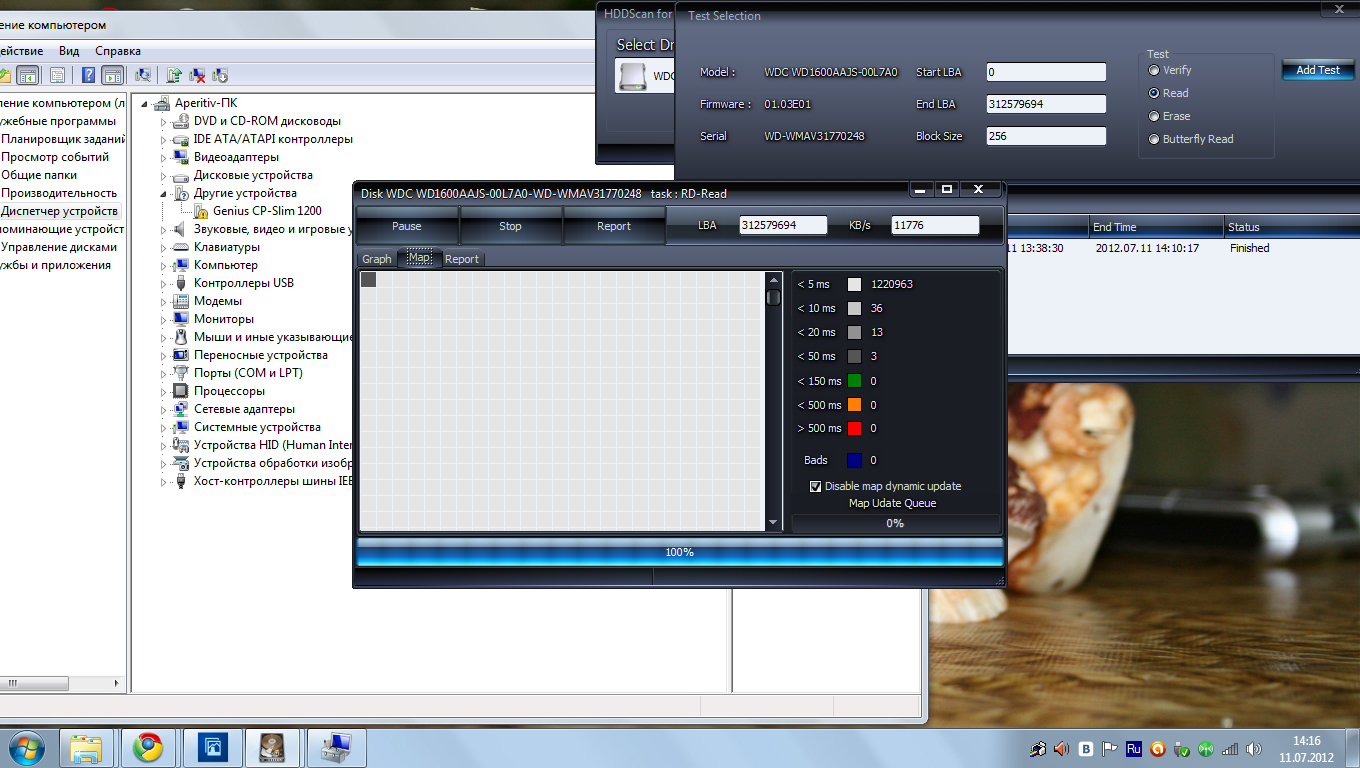Viewport: 1360px width, 768px height.
Task: Switch to HDDScan hard drive taskbar icon
Action: click(272, 747)
